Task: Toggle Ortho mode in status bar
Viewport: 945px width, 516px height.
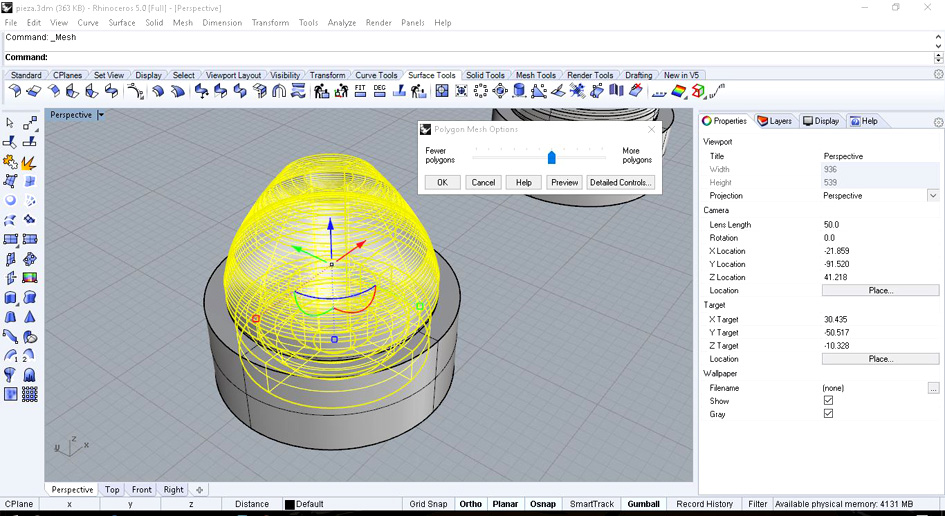Action: [471, 504]
